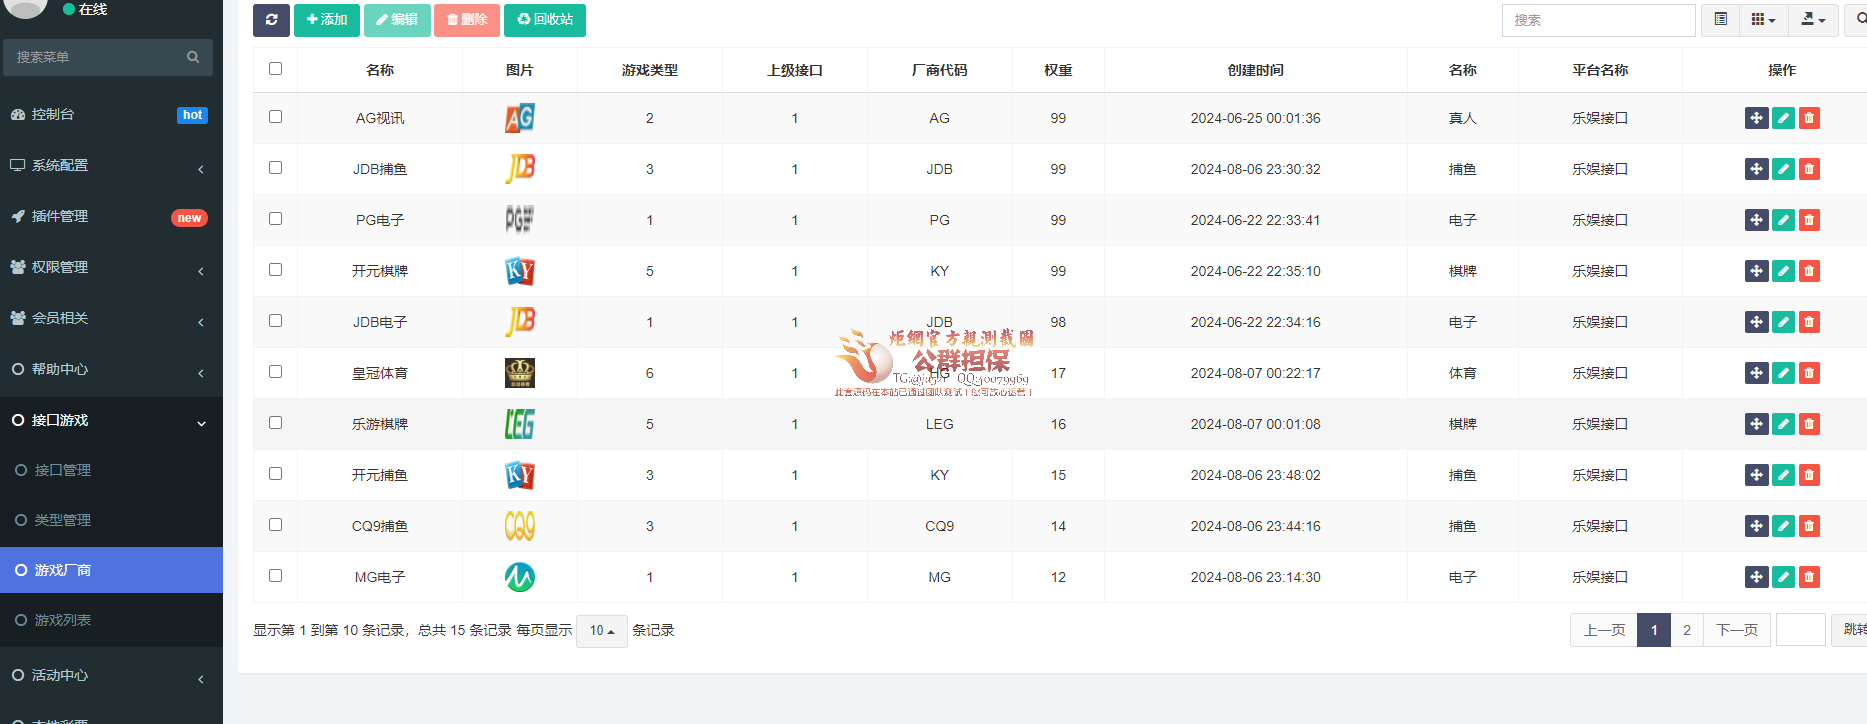Tick the checkbox for AG视讯 row
The height and width of the screenshot is (724, 1867).
(275, 117)
